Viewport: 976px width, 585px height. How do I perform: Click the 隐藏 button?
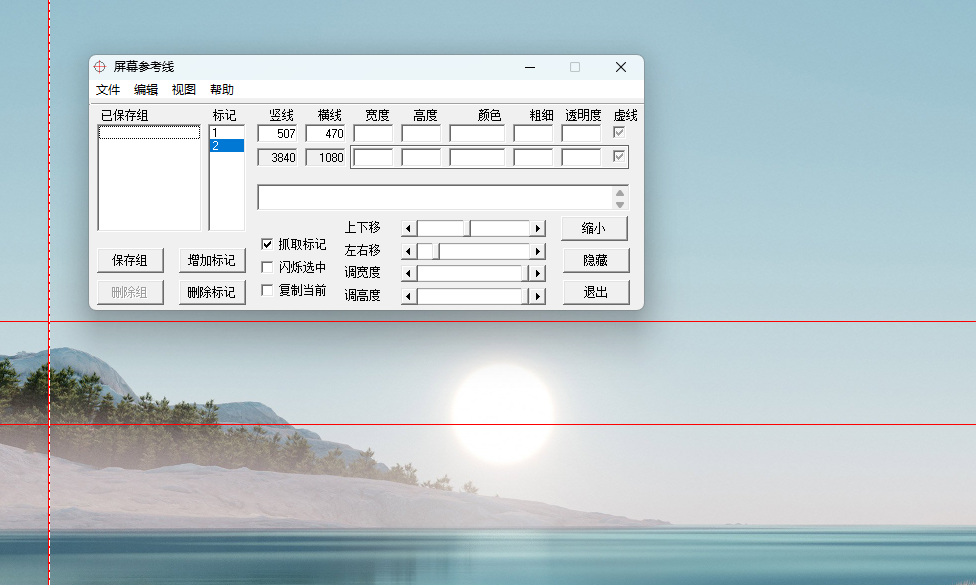tap(596, 260)
